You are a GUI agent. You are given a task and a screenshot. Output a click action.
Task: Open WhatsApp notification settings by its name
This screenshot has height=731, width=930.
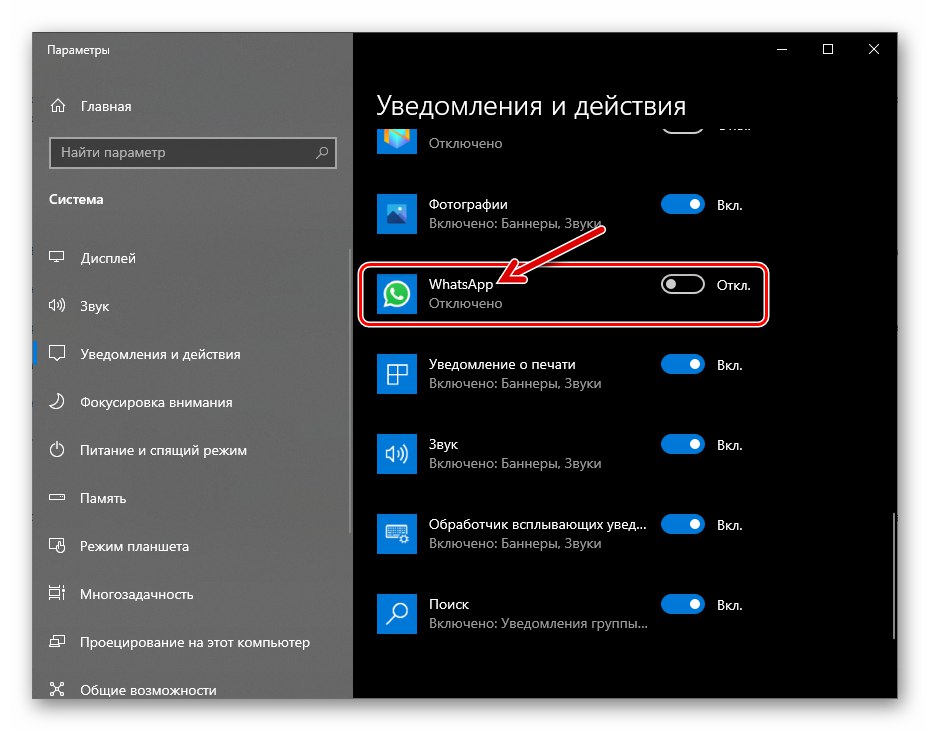pos(461,284)
